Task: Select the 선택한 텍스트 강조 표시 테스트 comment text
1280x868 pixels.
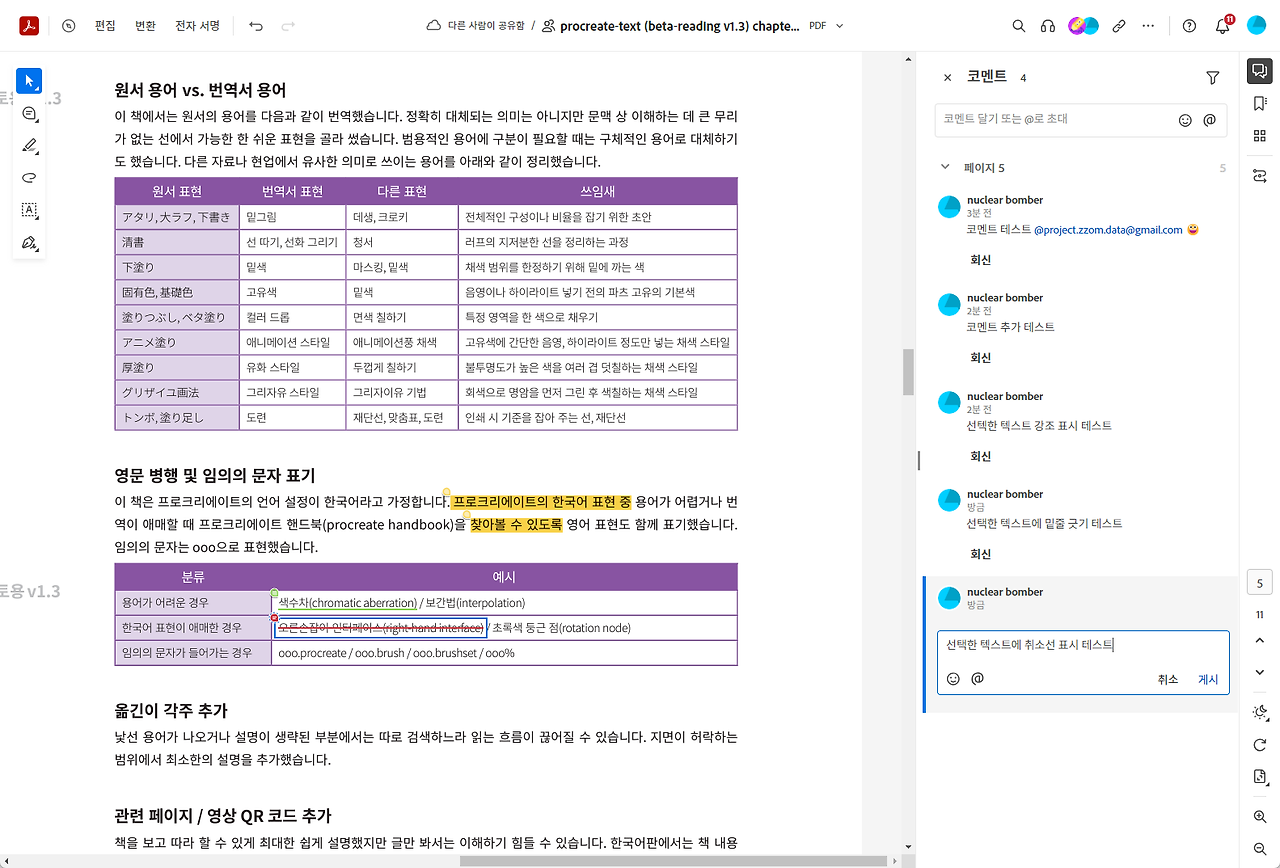Action: click(1039, 426)
